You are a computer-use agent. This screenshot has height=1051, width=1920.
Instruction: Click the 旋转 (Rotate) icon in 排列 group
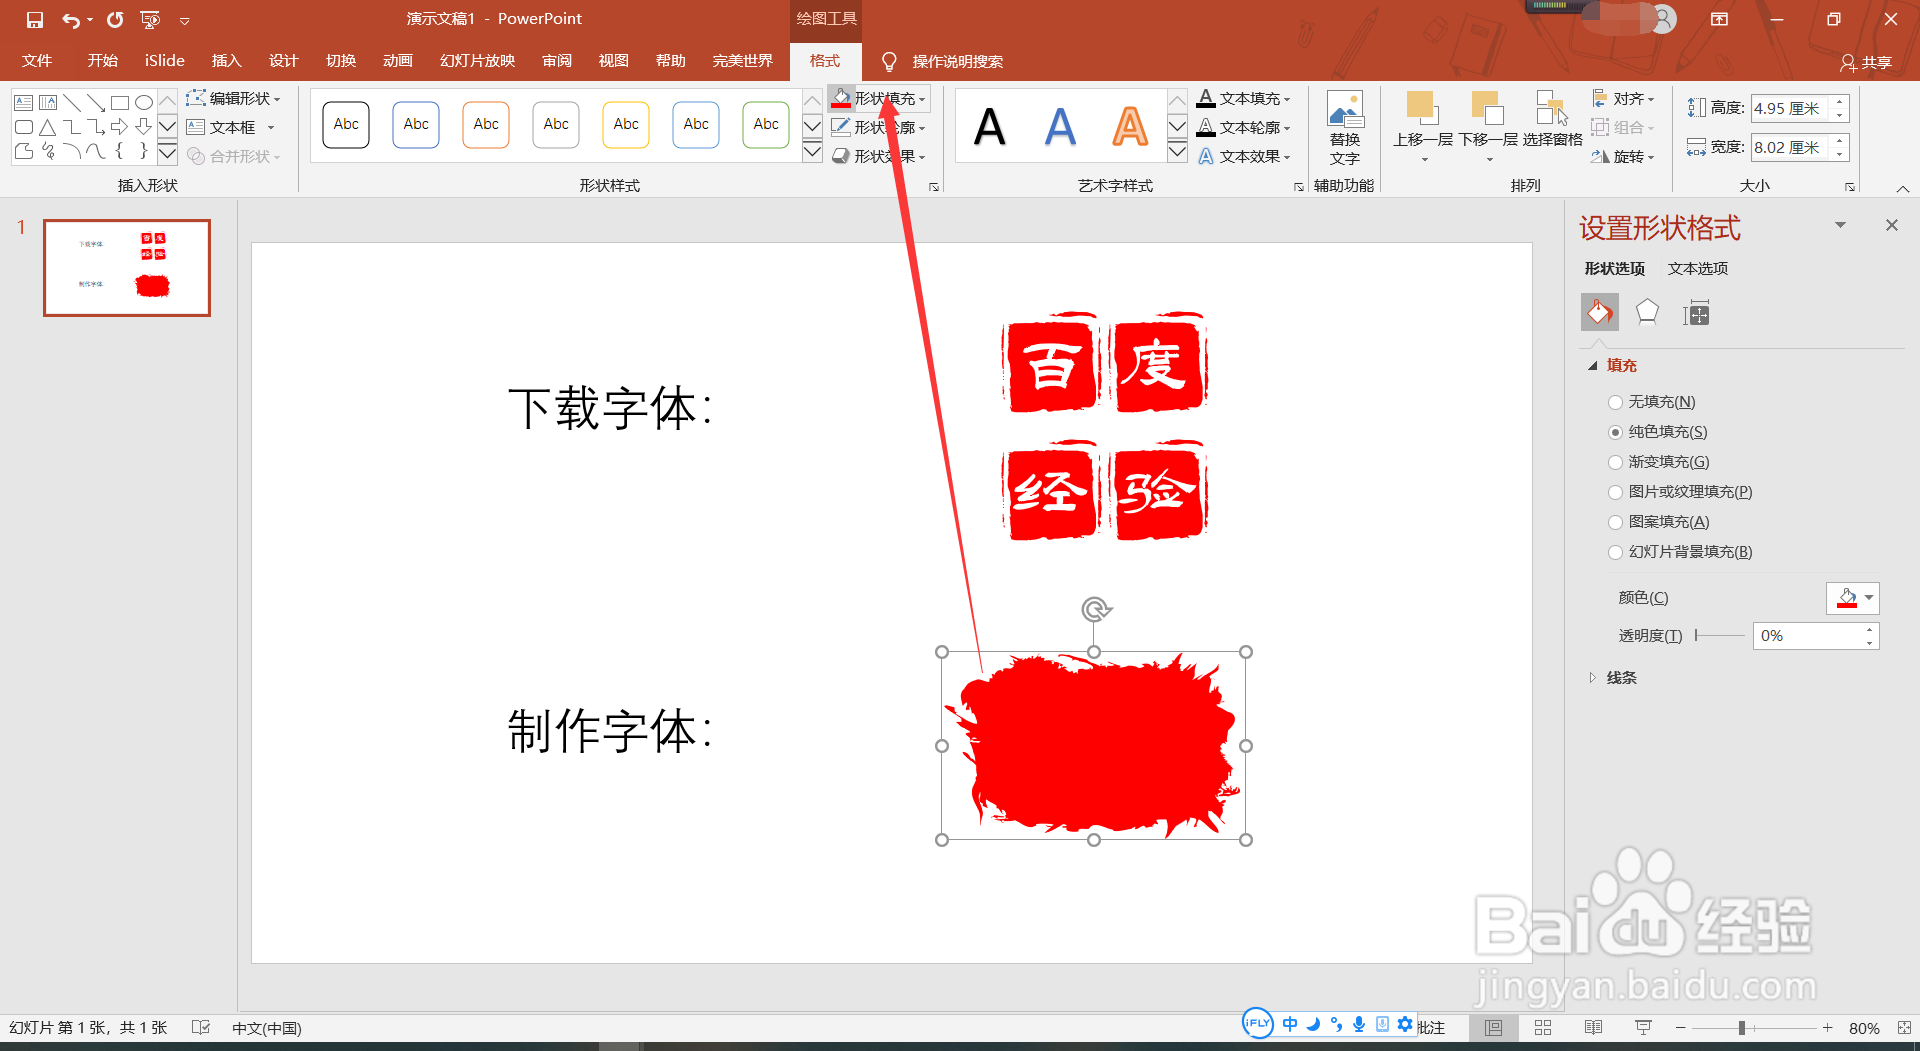[1622, 156]
